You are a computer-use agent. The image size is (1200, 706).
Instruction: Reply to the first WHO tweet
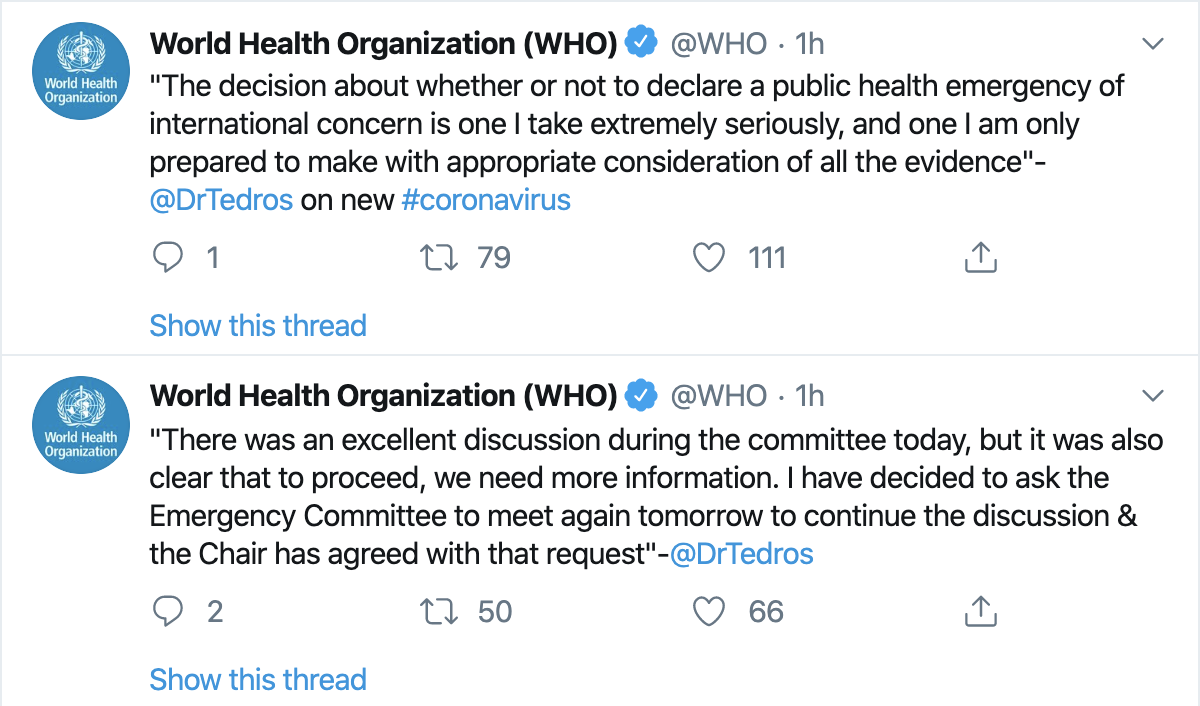(x=168, y=258)
